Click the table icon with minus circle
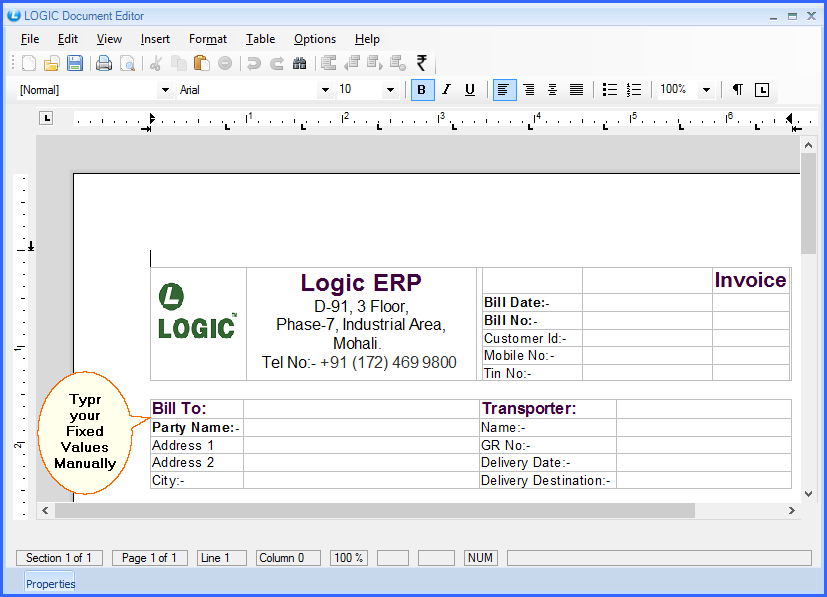827x597 pixels. click(398, 63)
